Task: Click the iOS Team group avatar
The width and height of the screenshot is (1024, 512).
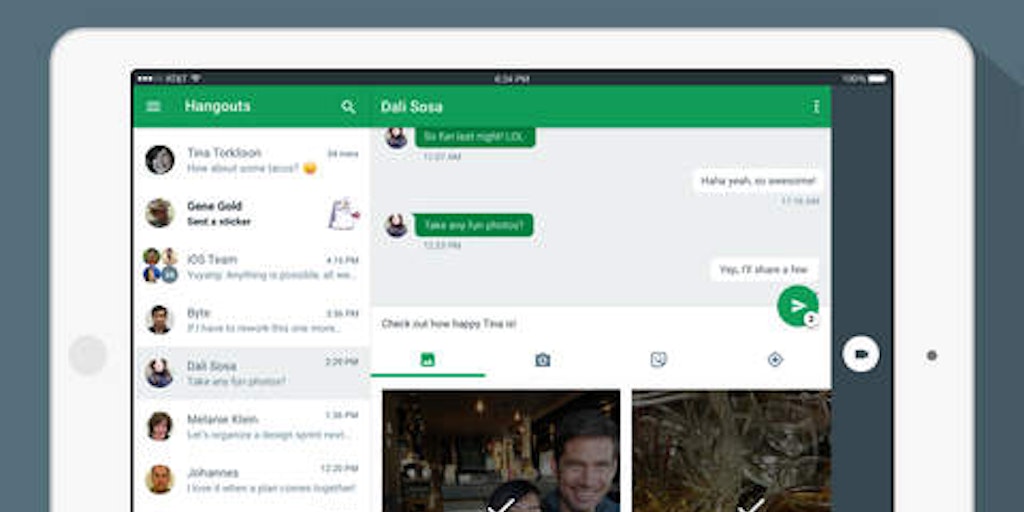Action: coord(160,266)
